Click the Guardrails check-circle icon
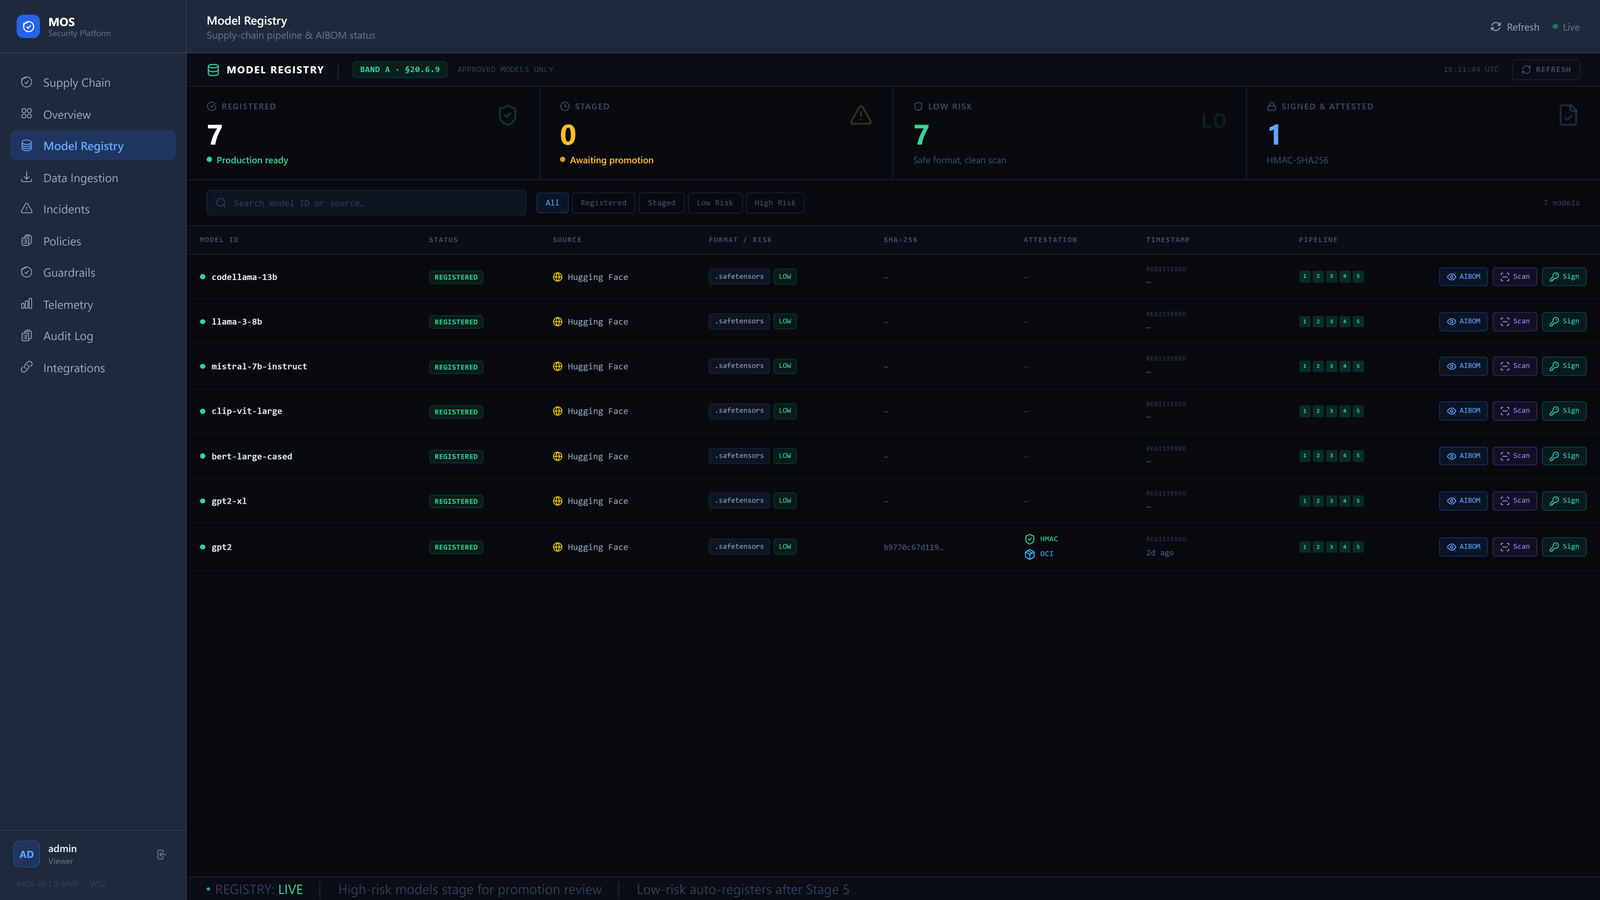This screenshot has height=900, width=1600. point(27,272)
